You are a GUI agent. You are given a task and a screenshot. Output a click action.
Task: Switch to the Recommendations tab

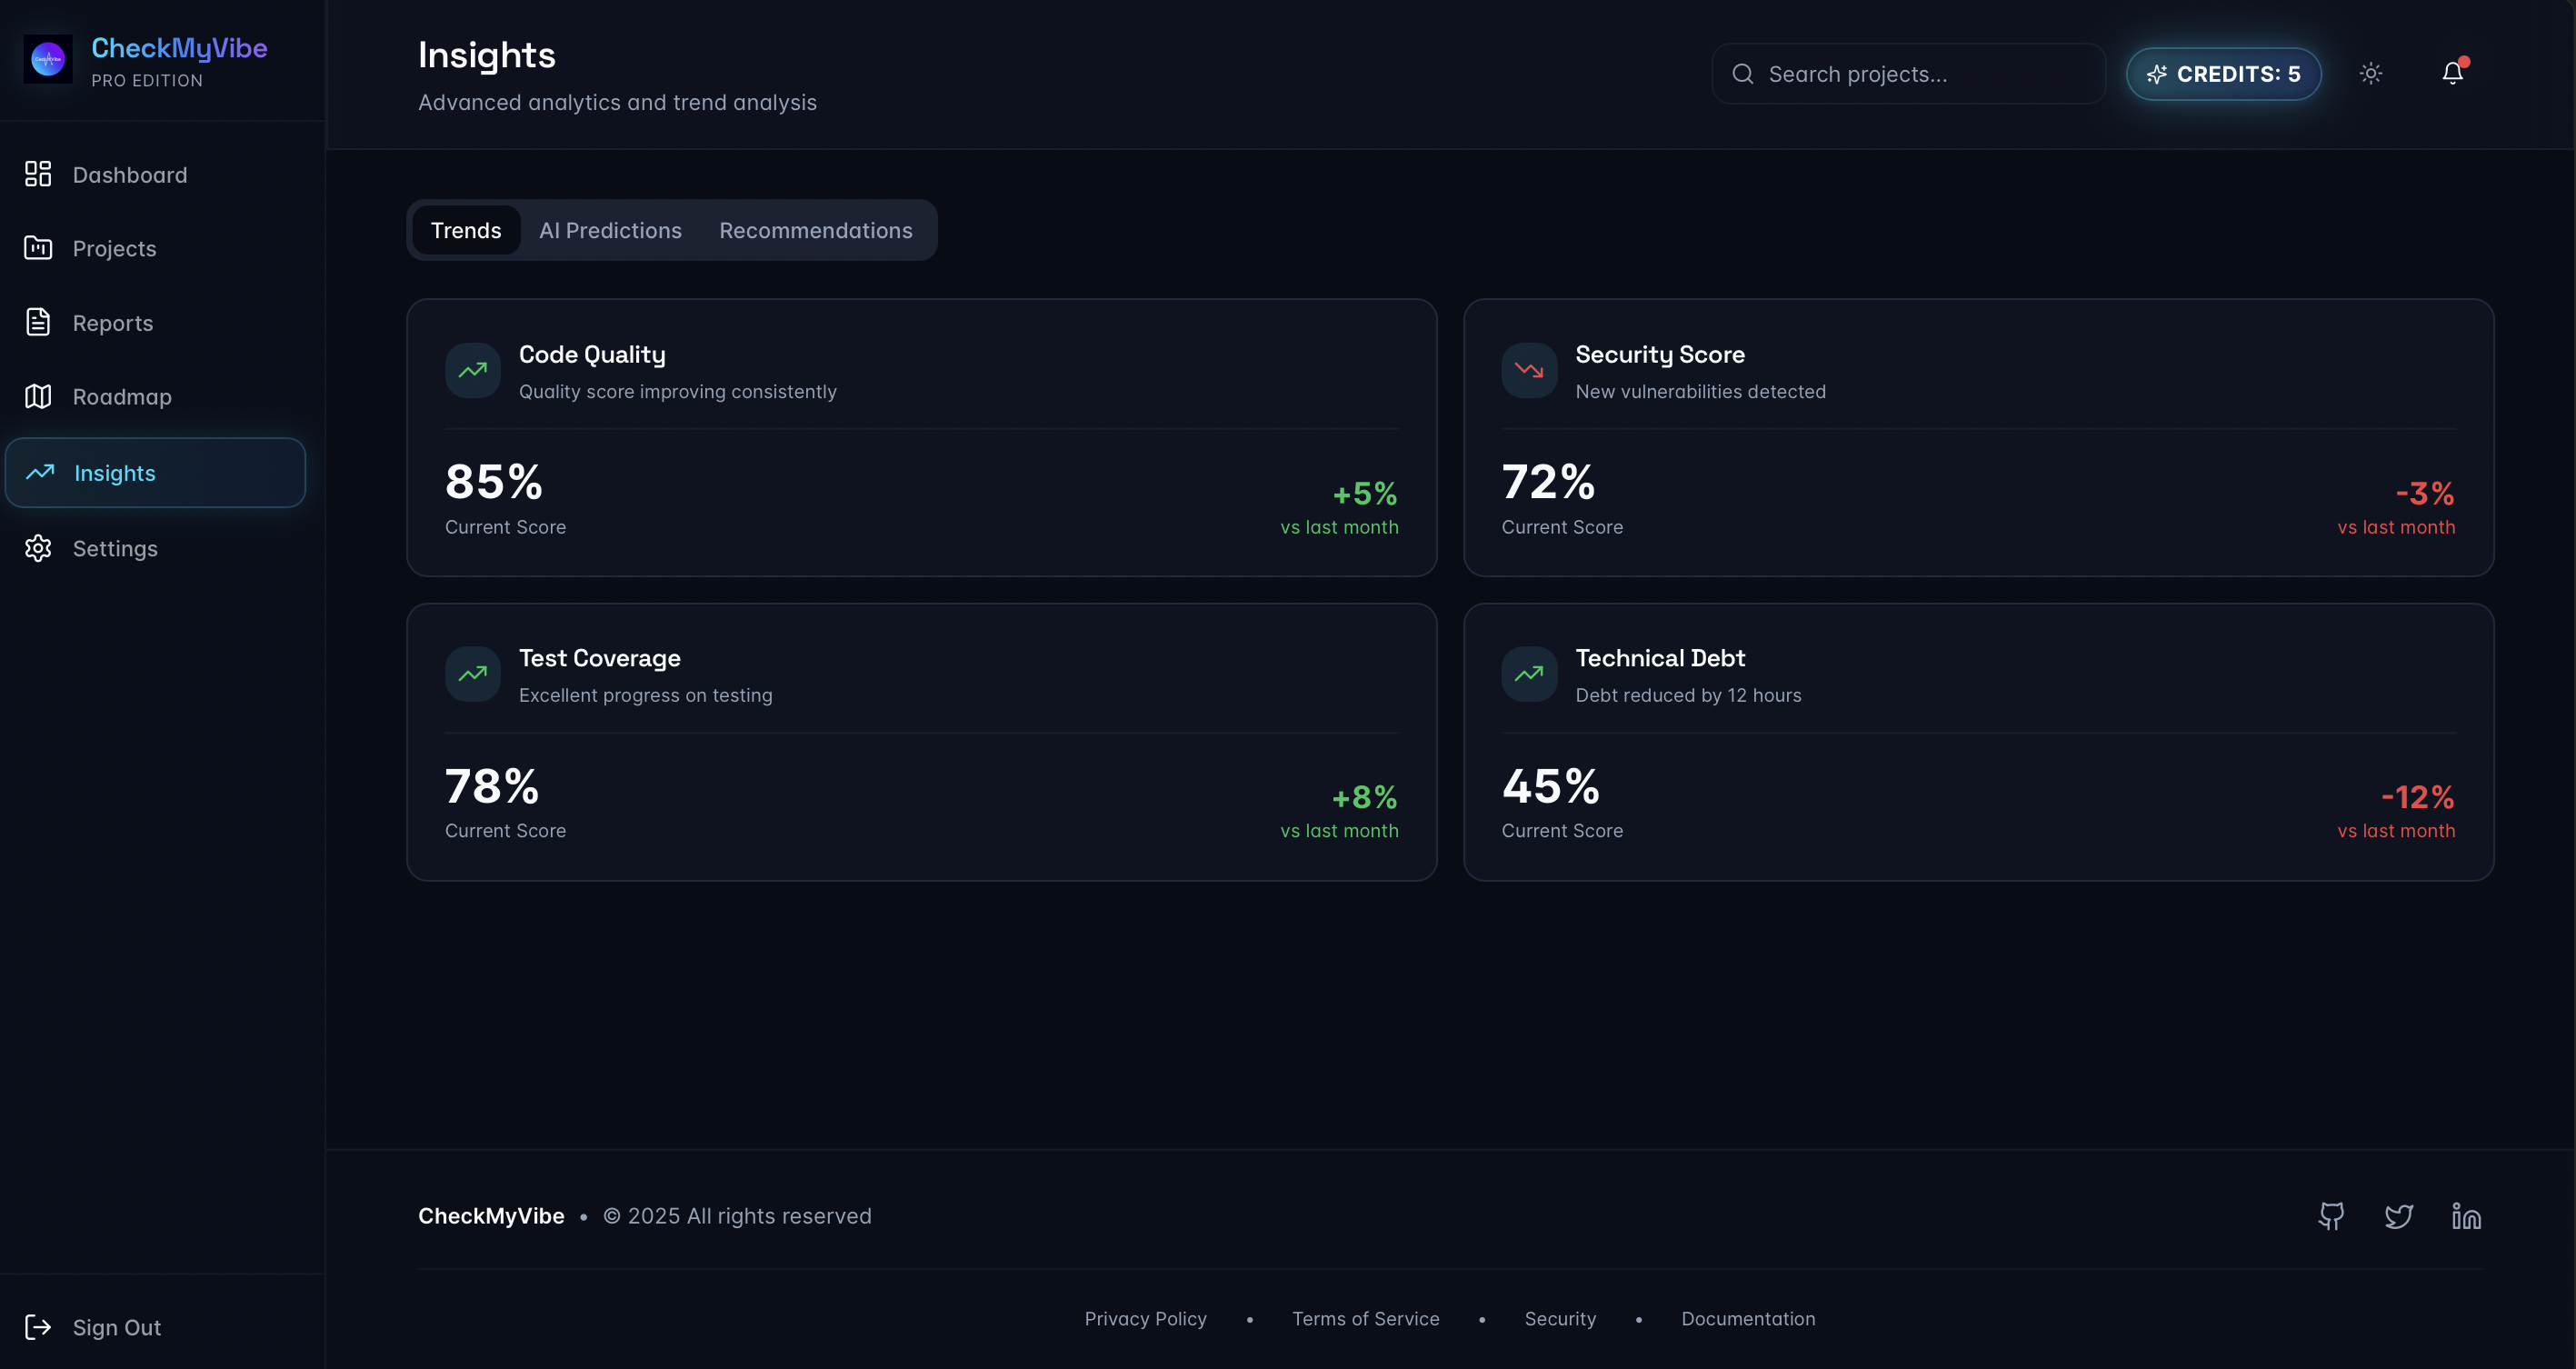[x=815, y=230]
